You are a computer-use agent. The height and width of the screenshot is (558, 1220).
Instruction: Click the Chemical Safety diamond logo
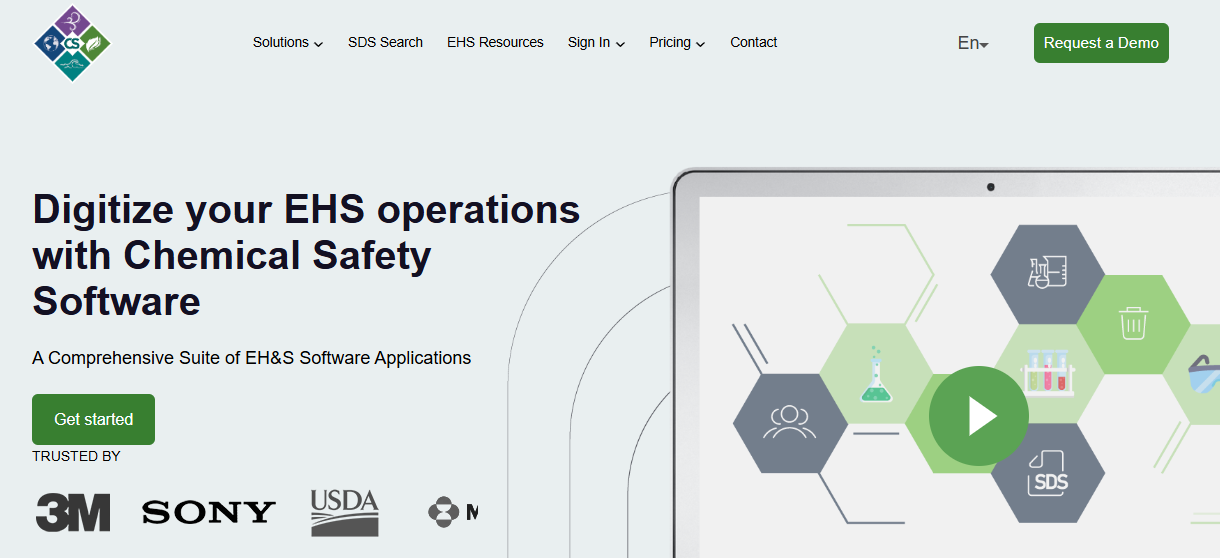[72, 43]
